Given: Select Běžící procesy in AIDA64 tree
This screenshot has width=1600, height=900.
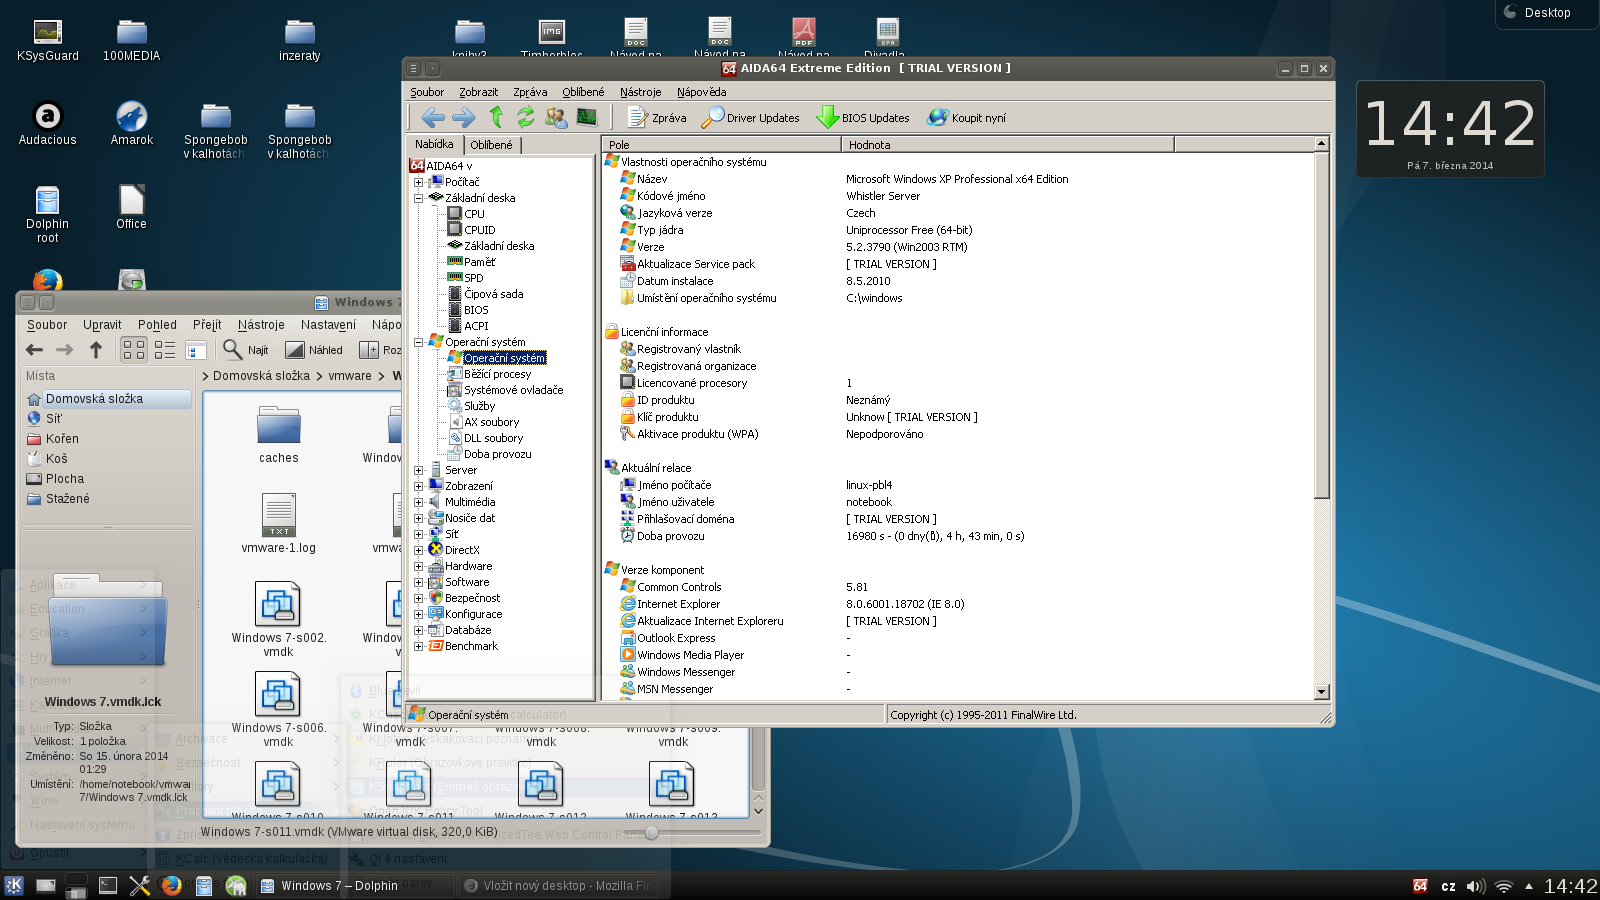Looking at the screenshot, I should [497, 374].
